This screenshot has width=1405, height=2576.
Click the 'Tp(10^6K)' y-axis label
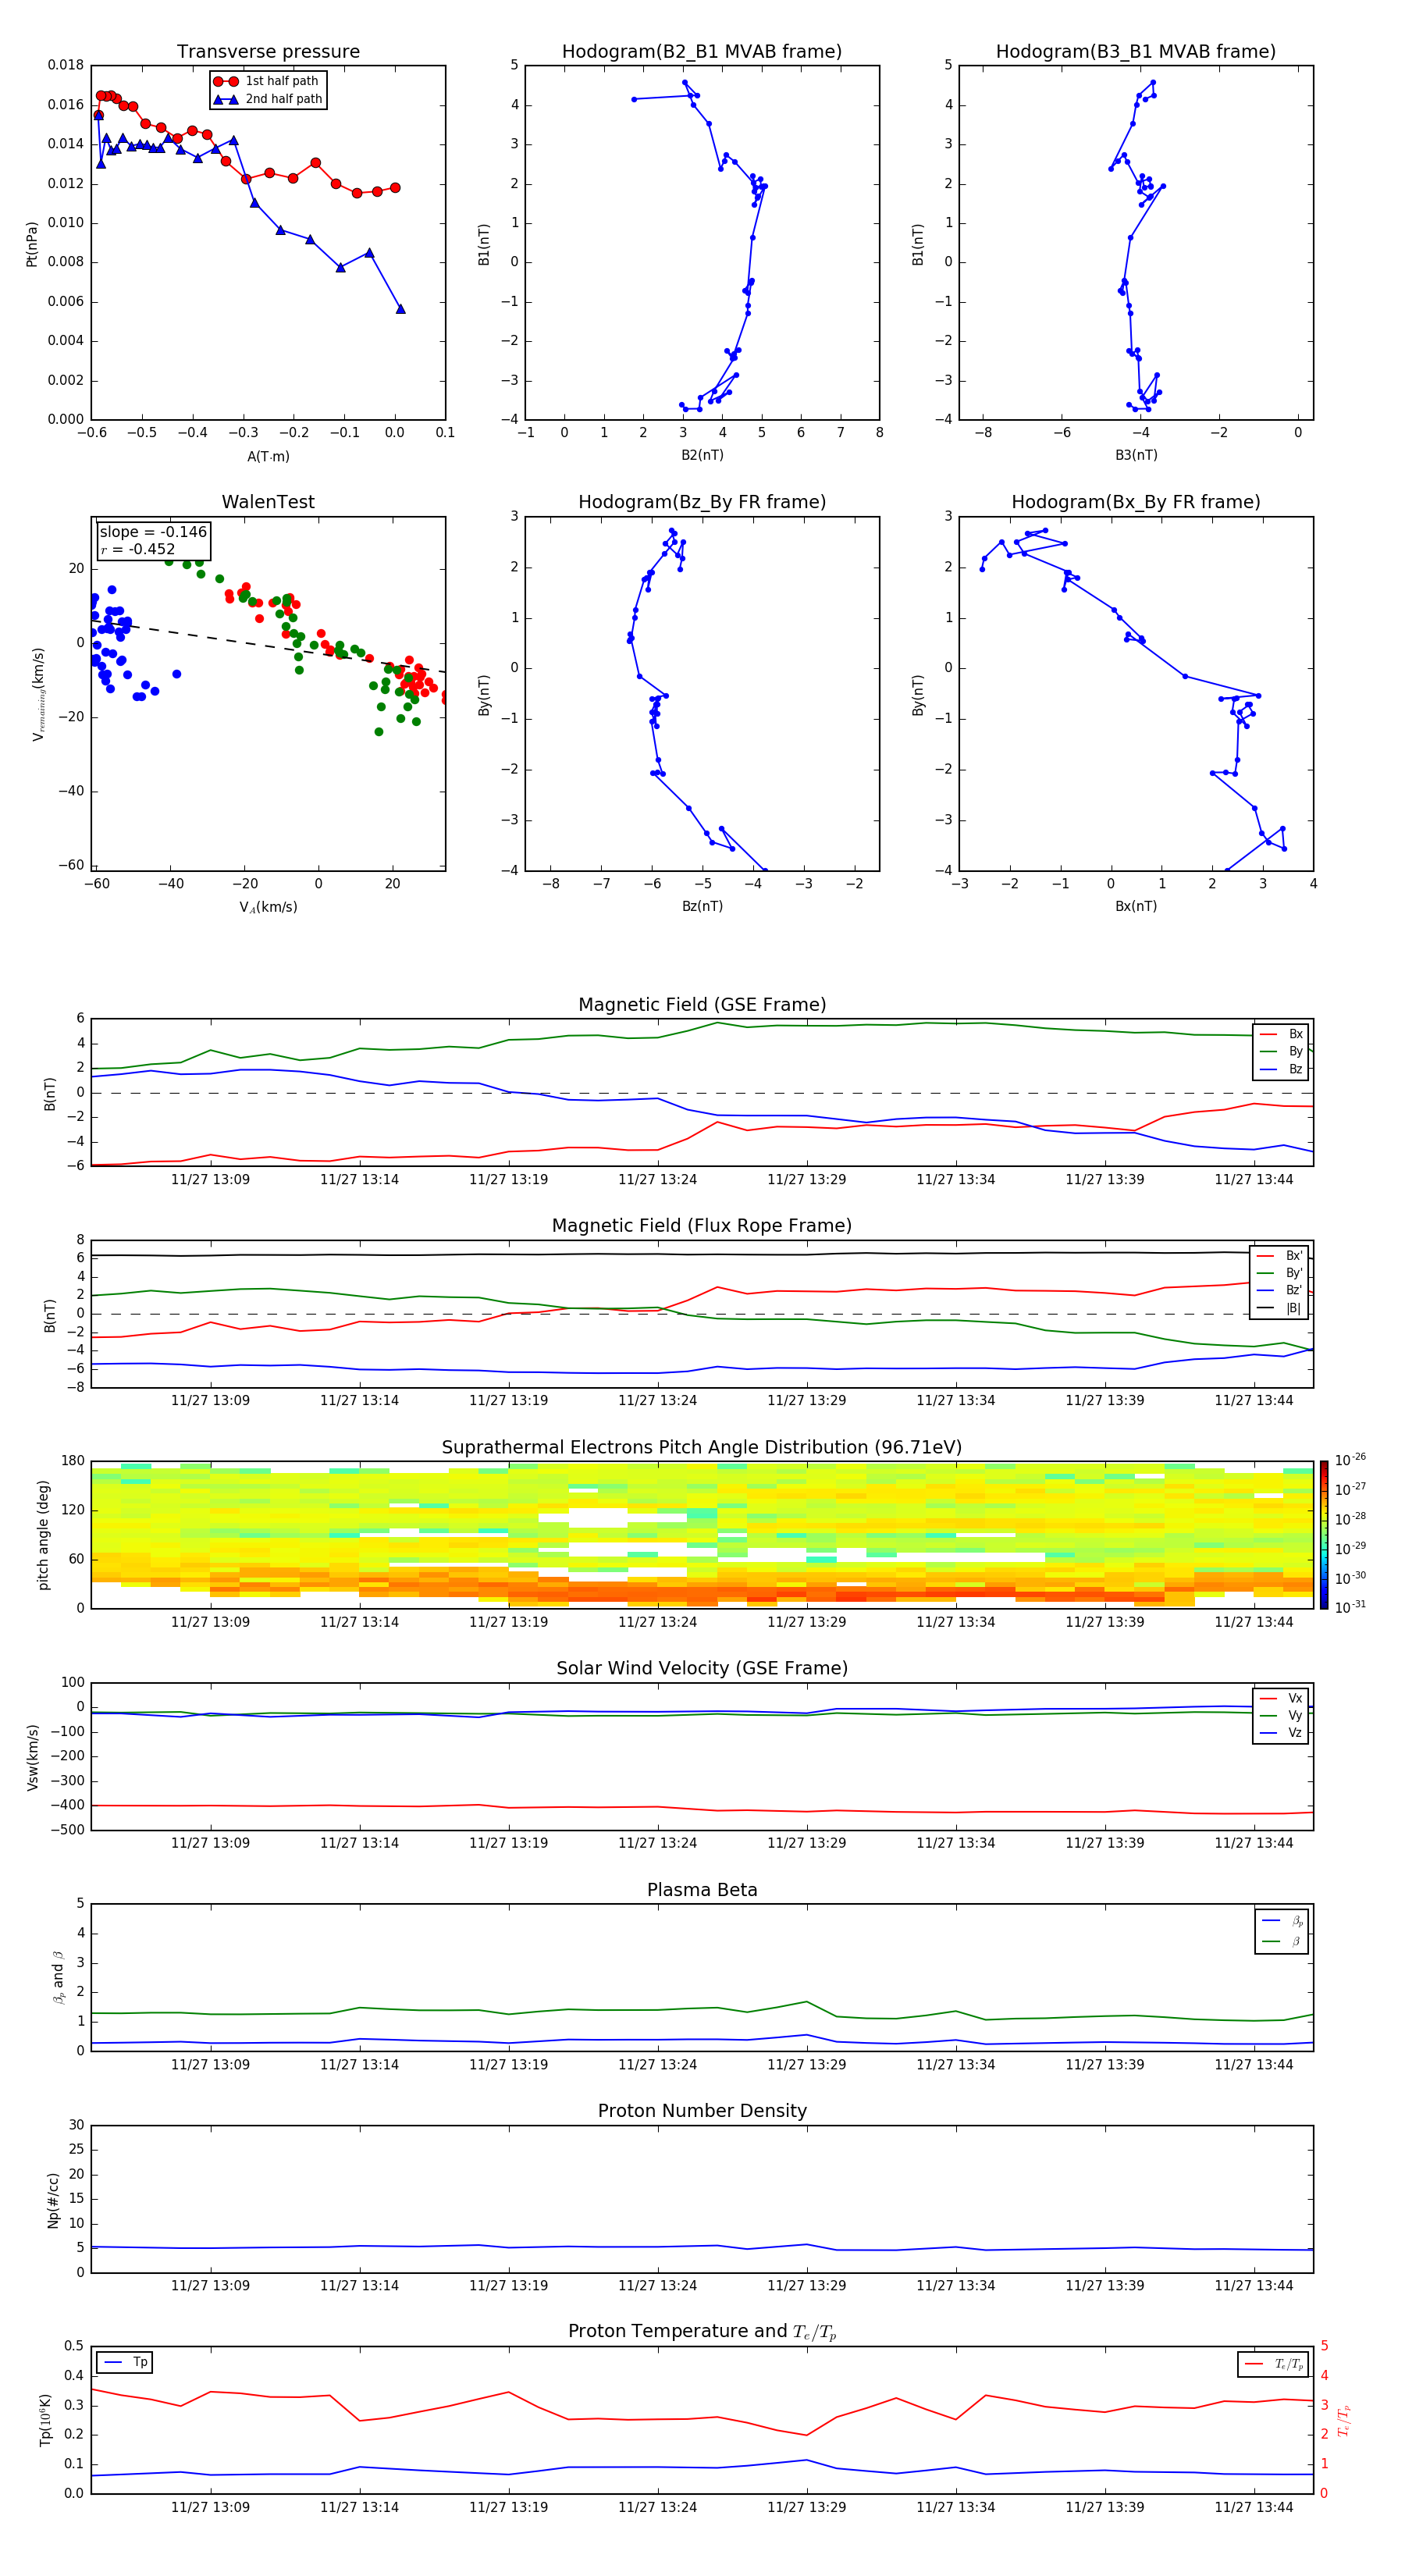pos(45,2420)
